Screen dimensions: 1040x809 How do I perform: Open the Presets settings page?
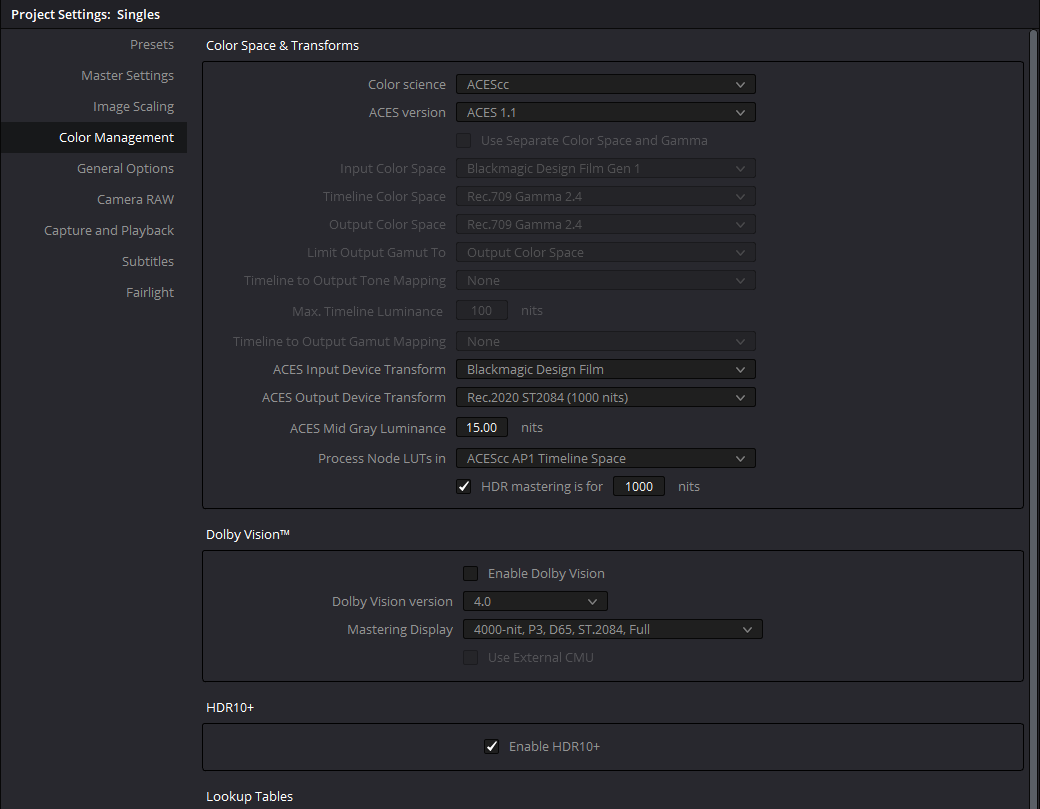click(x=152, y=44)
